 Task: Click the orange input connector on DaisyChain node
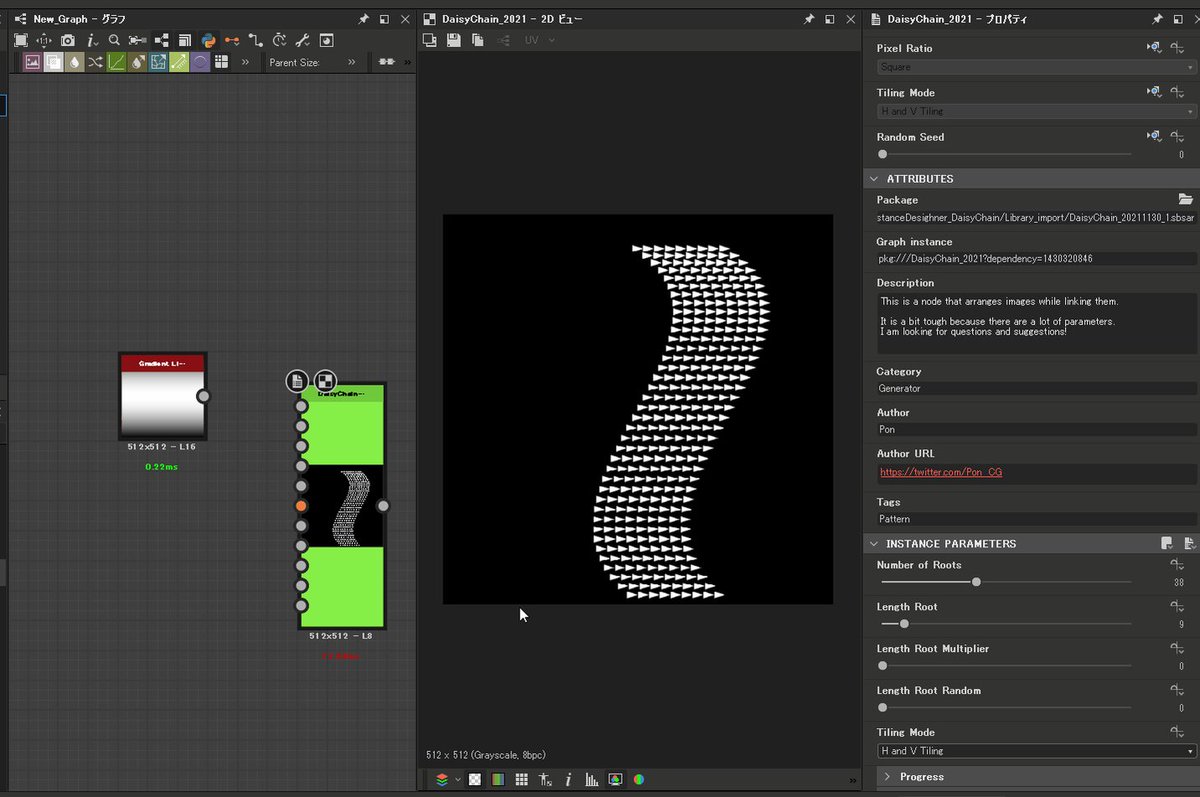click(301, 506)
